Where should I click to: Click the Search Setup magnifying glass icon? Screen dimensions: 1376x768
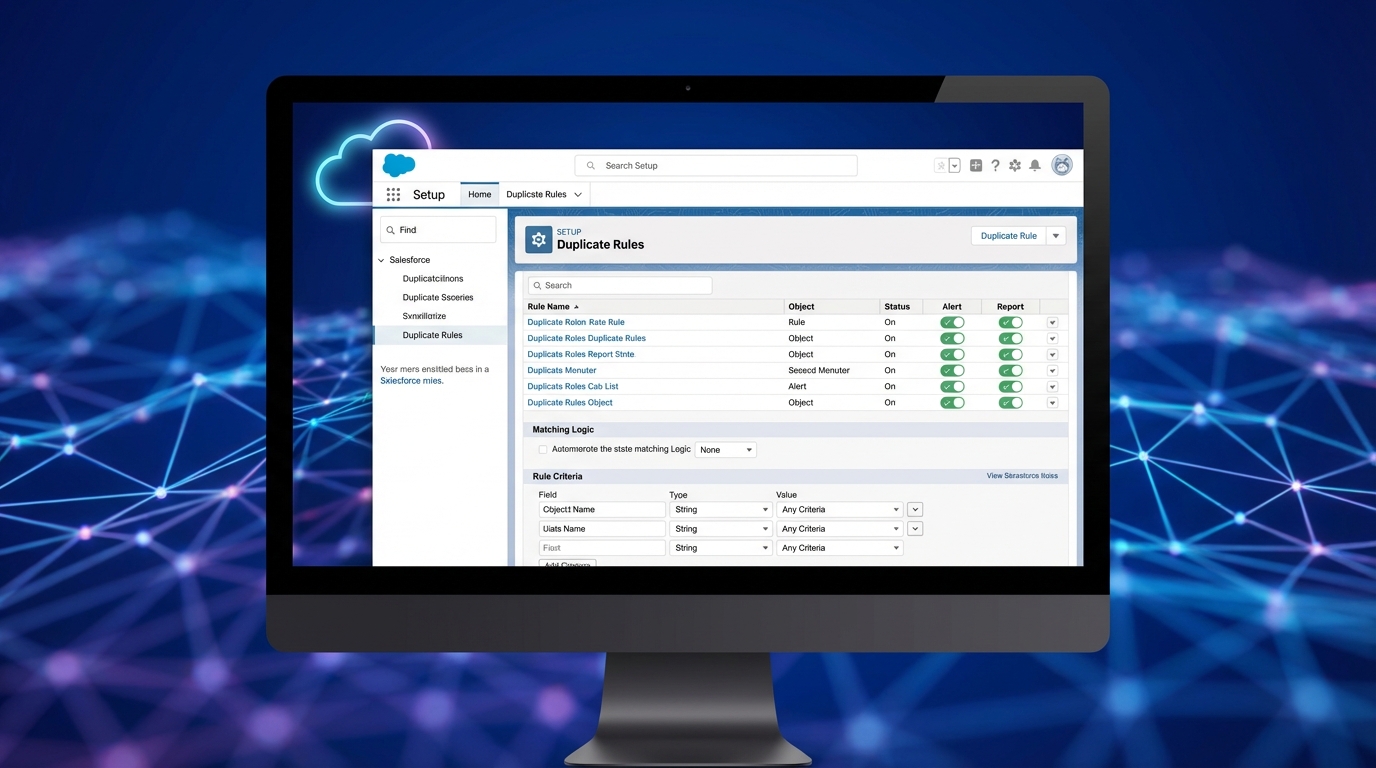point(590,164)
